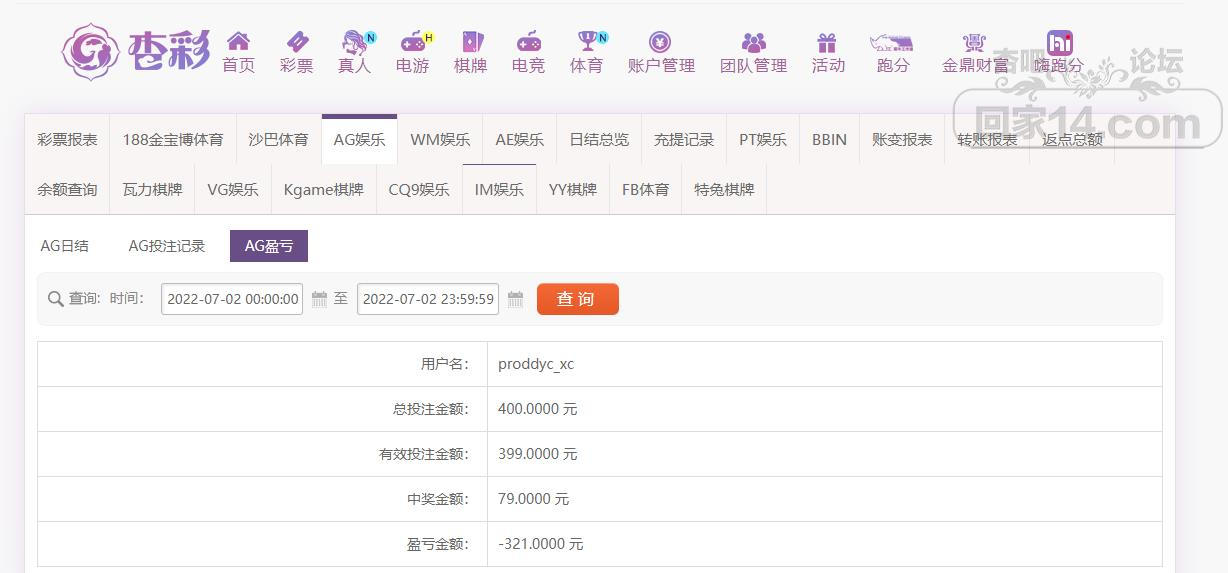The image size is (1228, 573).
Task: Select the AG盈亏 sub-tab
Action: (269, 246)
